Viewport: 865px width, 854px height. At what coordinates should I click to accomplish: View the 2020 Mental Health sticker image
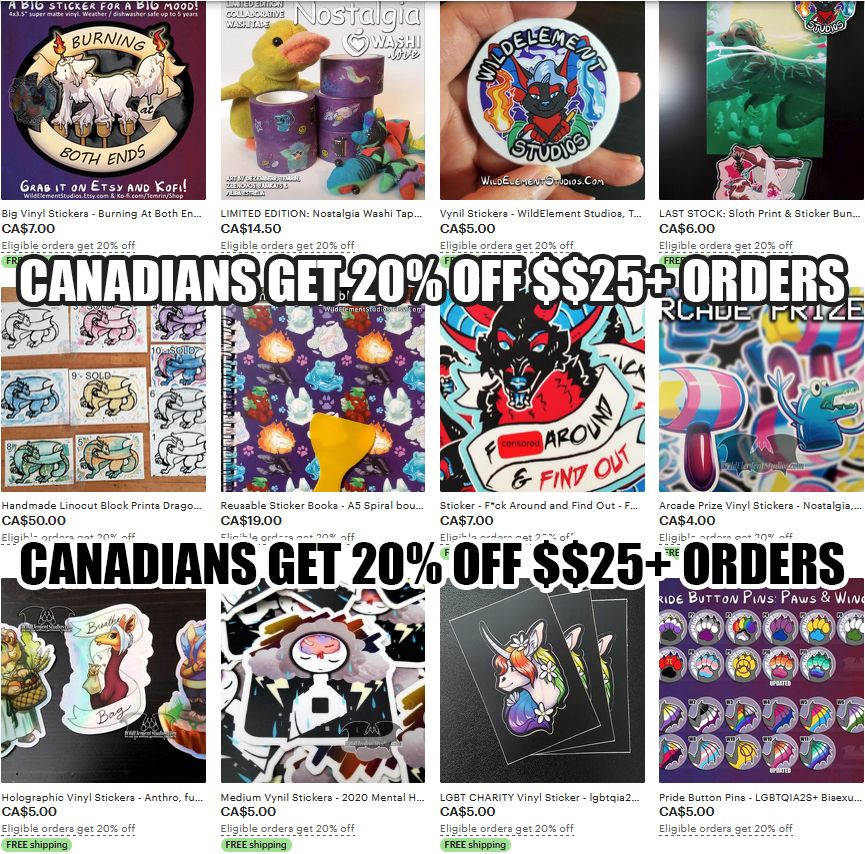[323, 684]
